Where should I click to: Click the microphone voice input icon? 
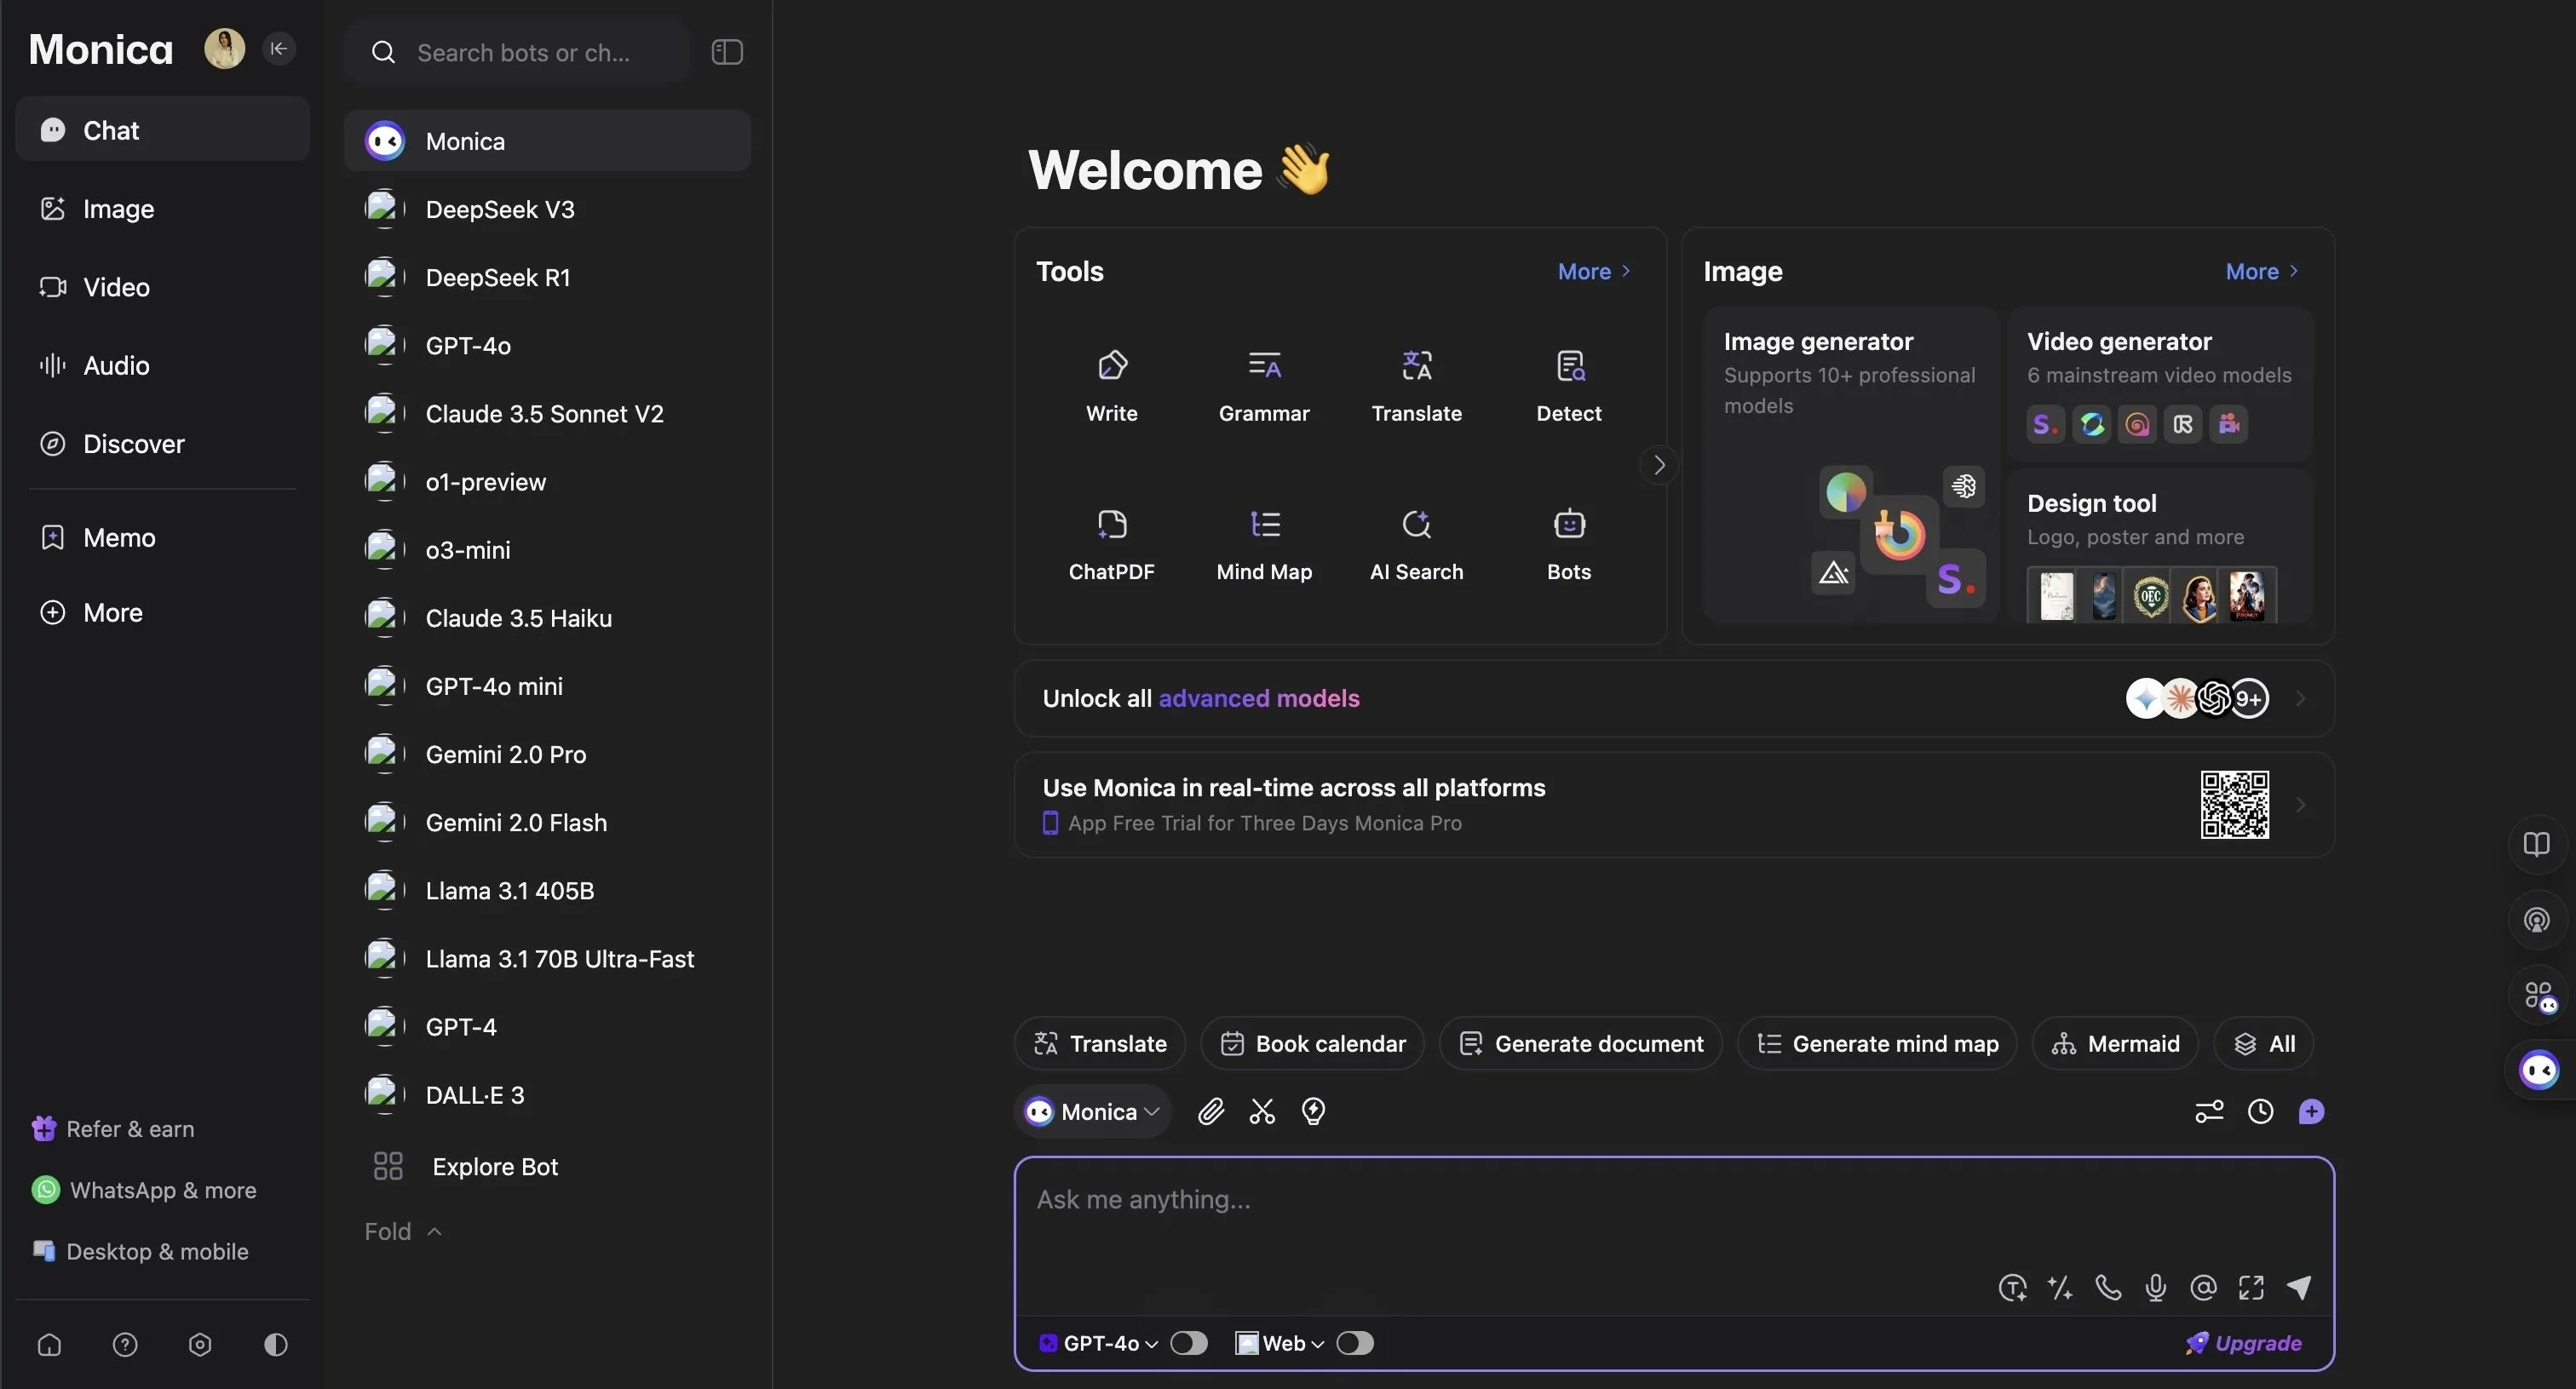pyautogui.click(x=2155, y=1288)
